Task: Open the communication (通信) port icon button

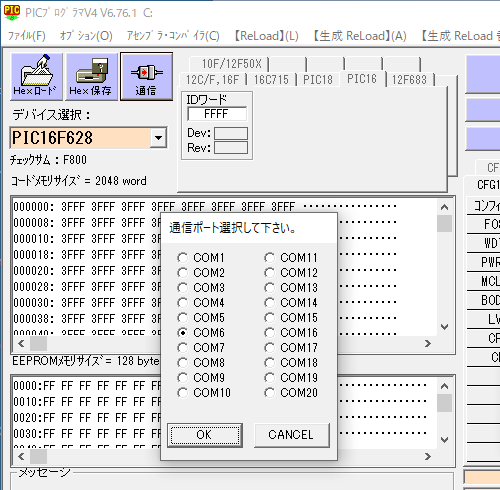Action: [146, 76]
